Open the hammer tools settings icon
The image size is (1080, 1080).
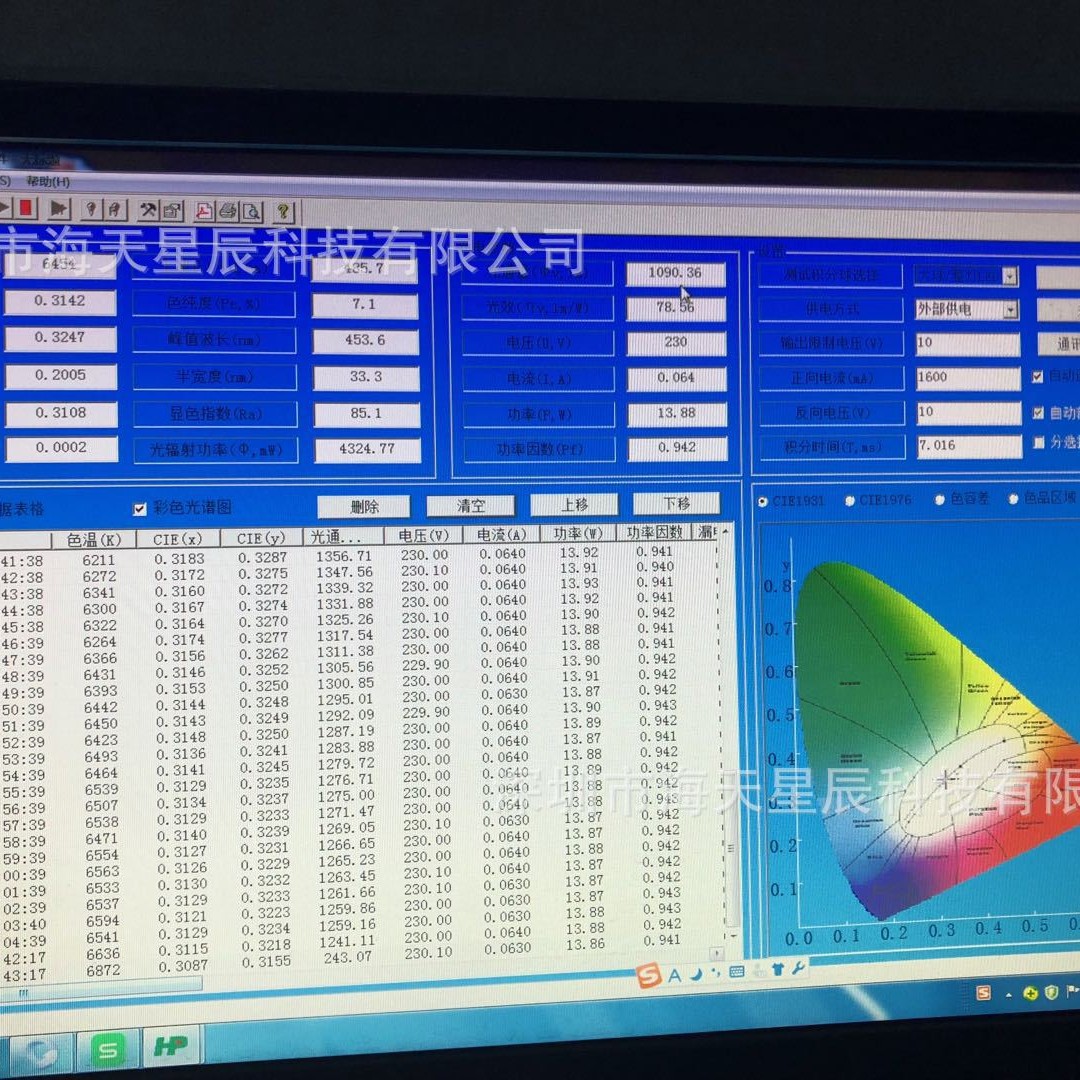click(147, 210)
